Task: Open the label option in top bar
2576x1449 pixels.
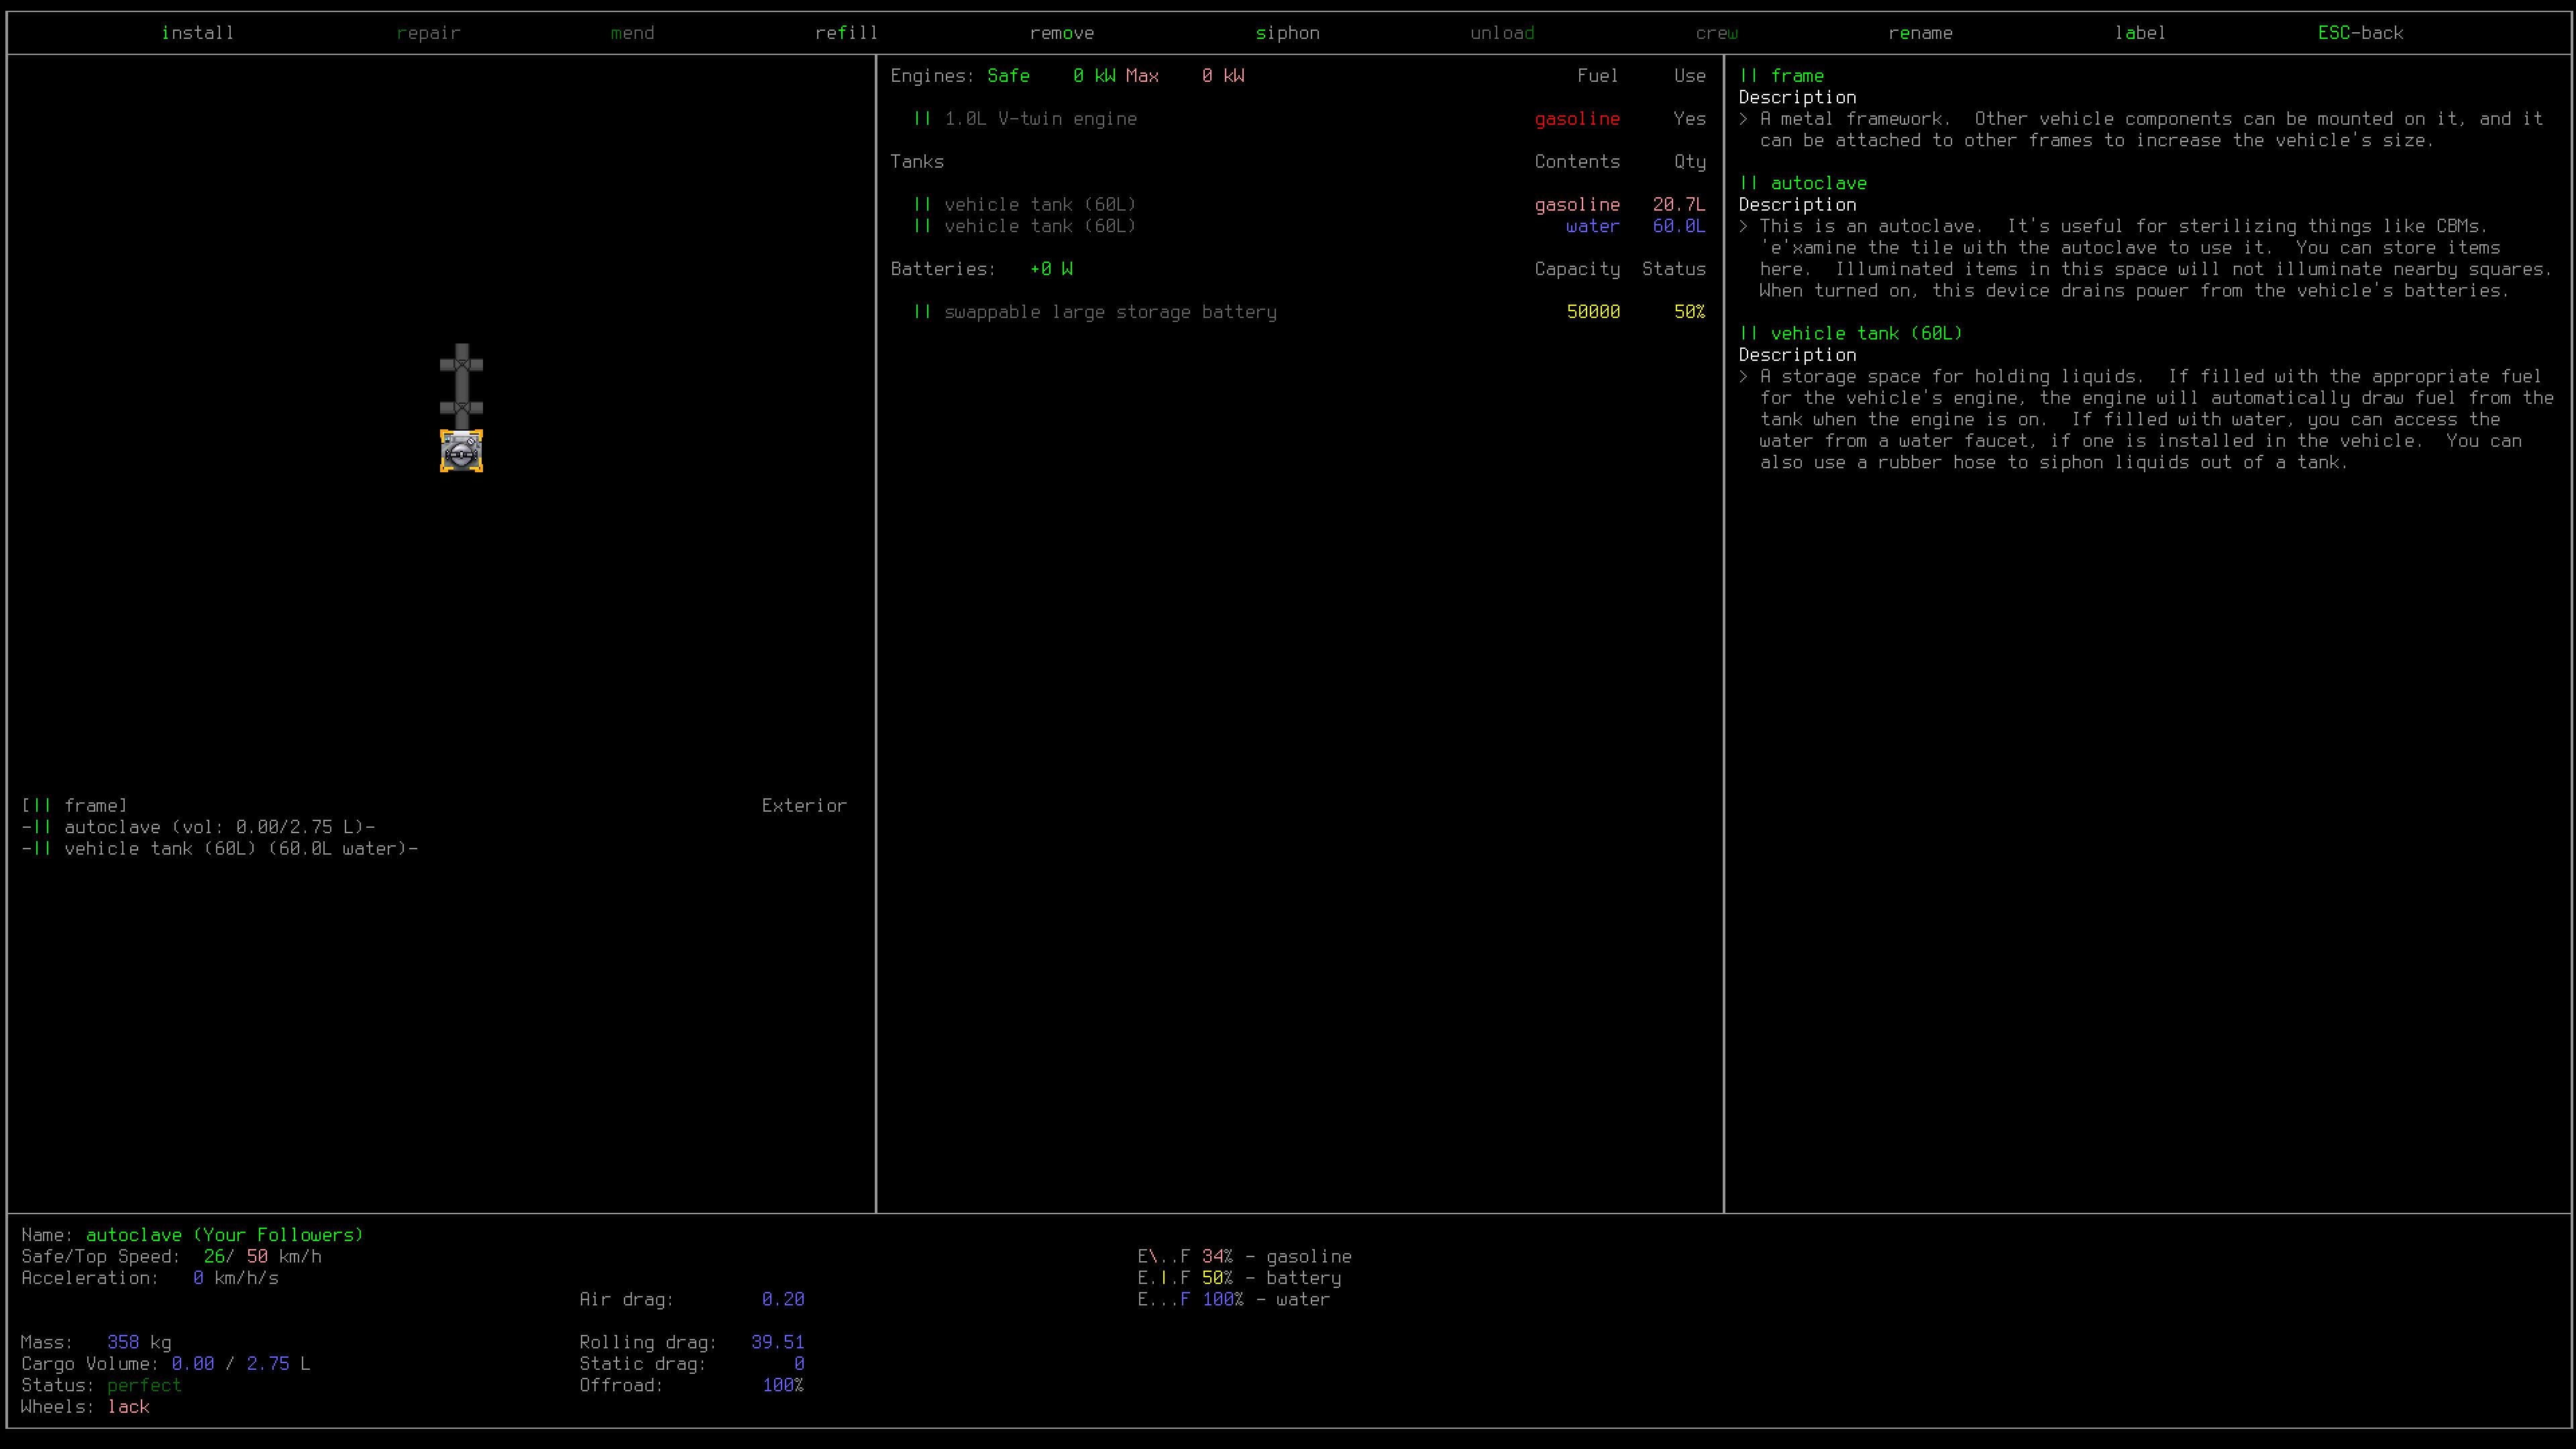Action: [2140, 33]
